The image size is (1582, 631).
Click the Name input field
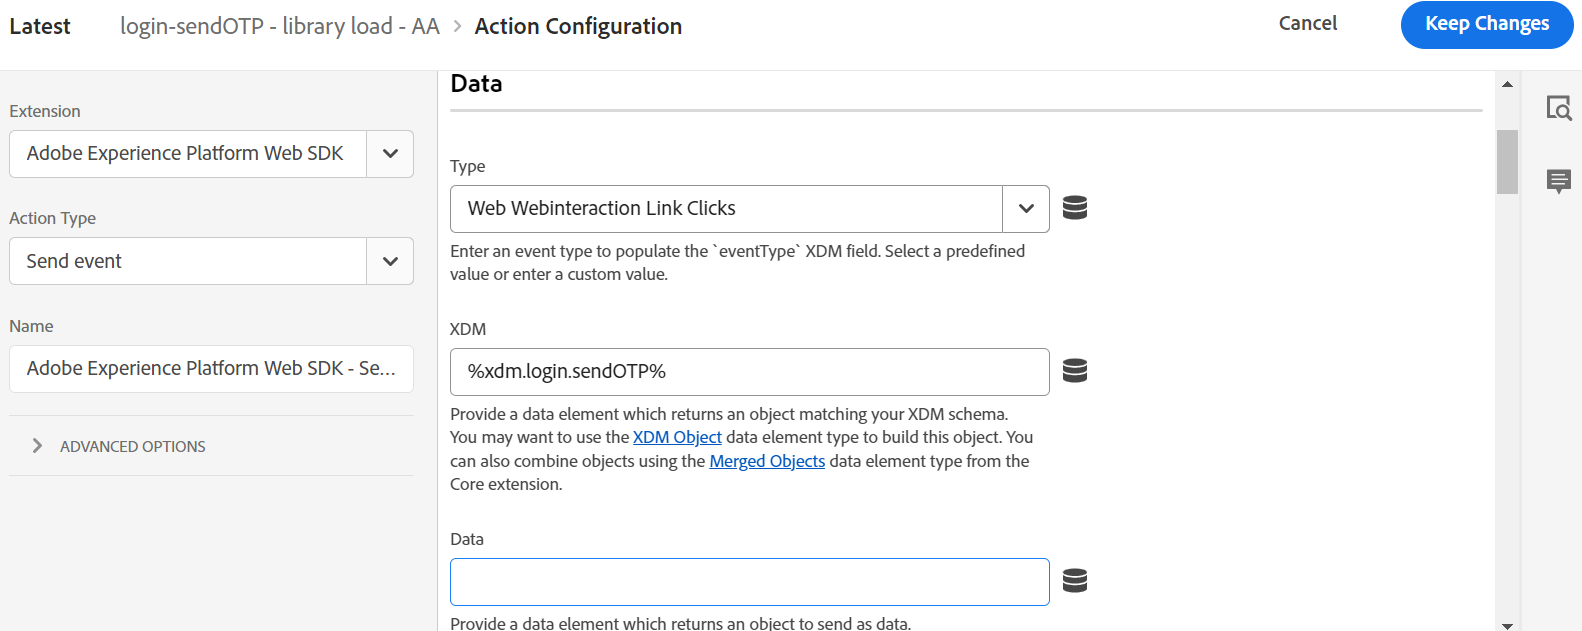pyautogui.click(x=210, y=369)
